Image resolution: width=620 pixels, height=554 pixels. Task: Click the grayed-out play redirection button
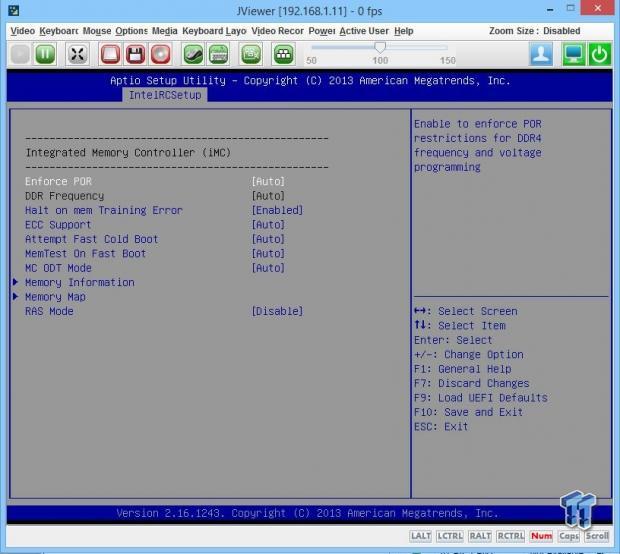(20, 54)
